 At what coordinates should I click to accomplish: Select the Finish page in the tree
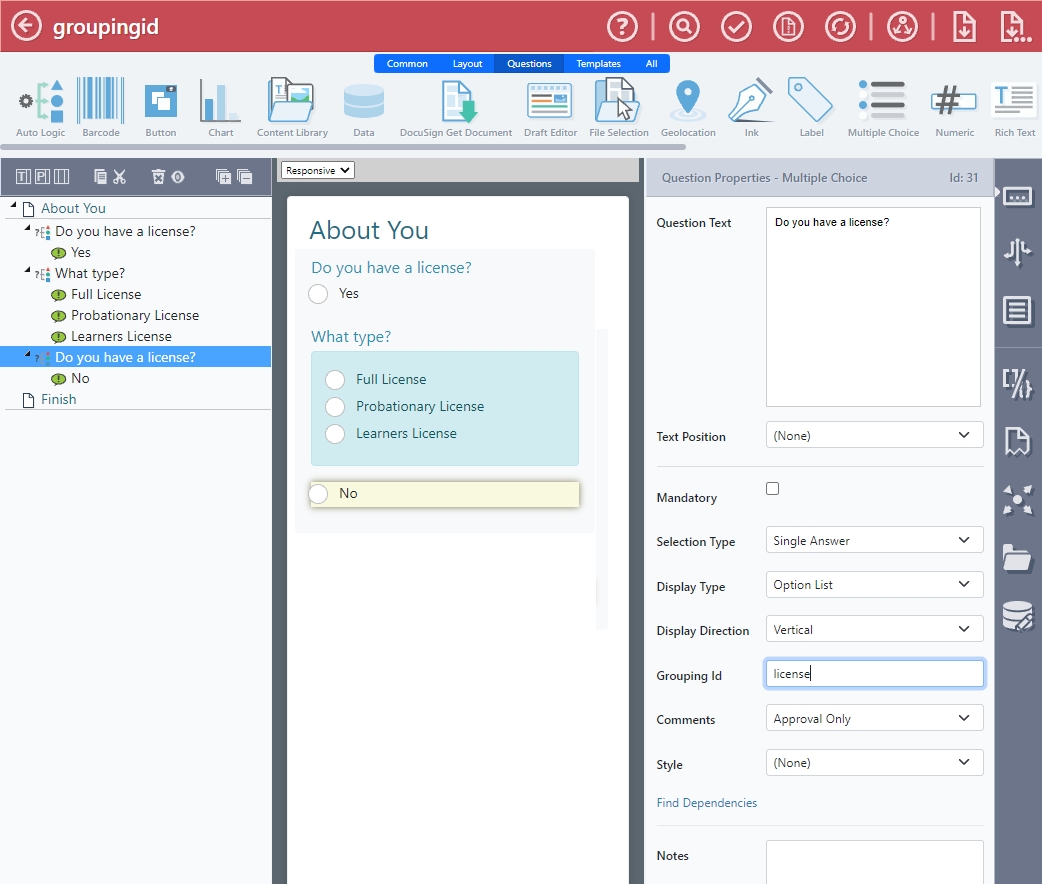point(58,399)
